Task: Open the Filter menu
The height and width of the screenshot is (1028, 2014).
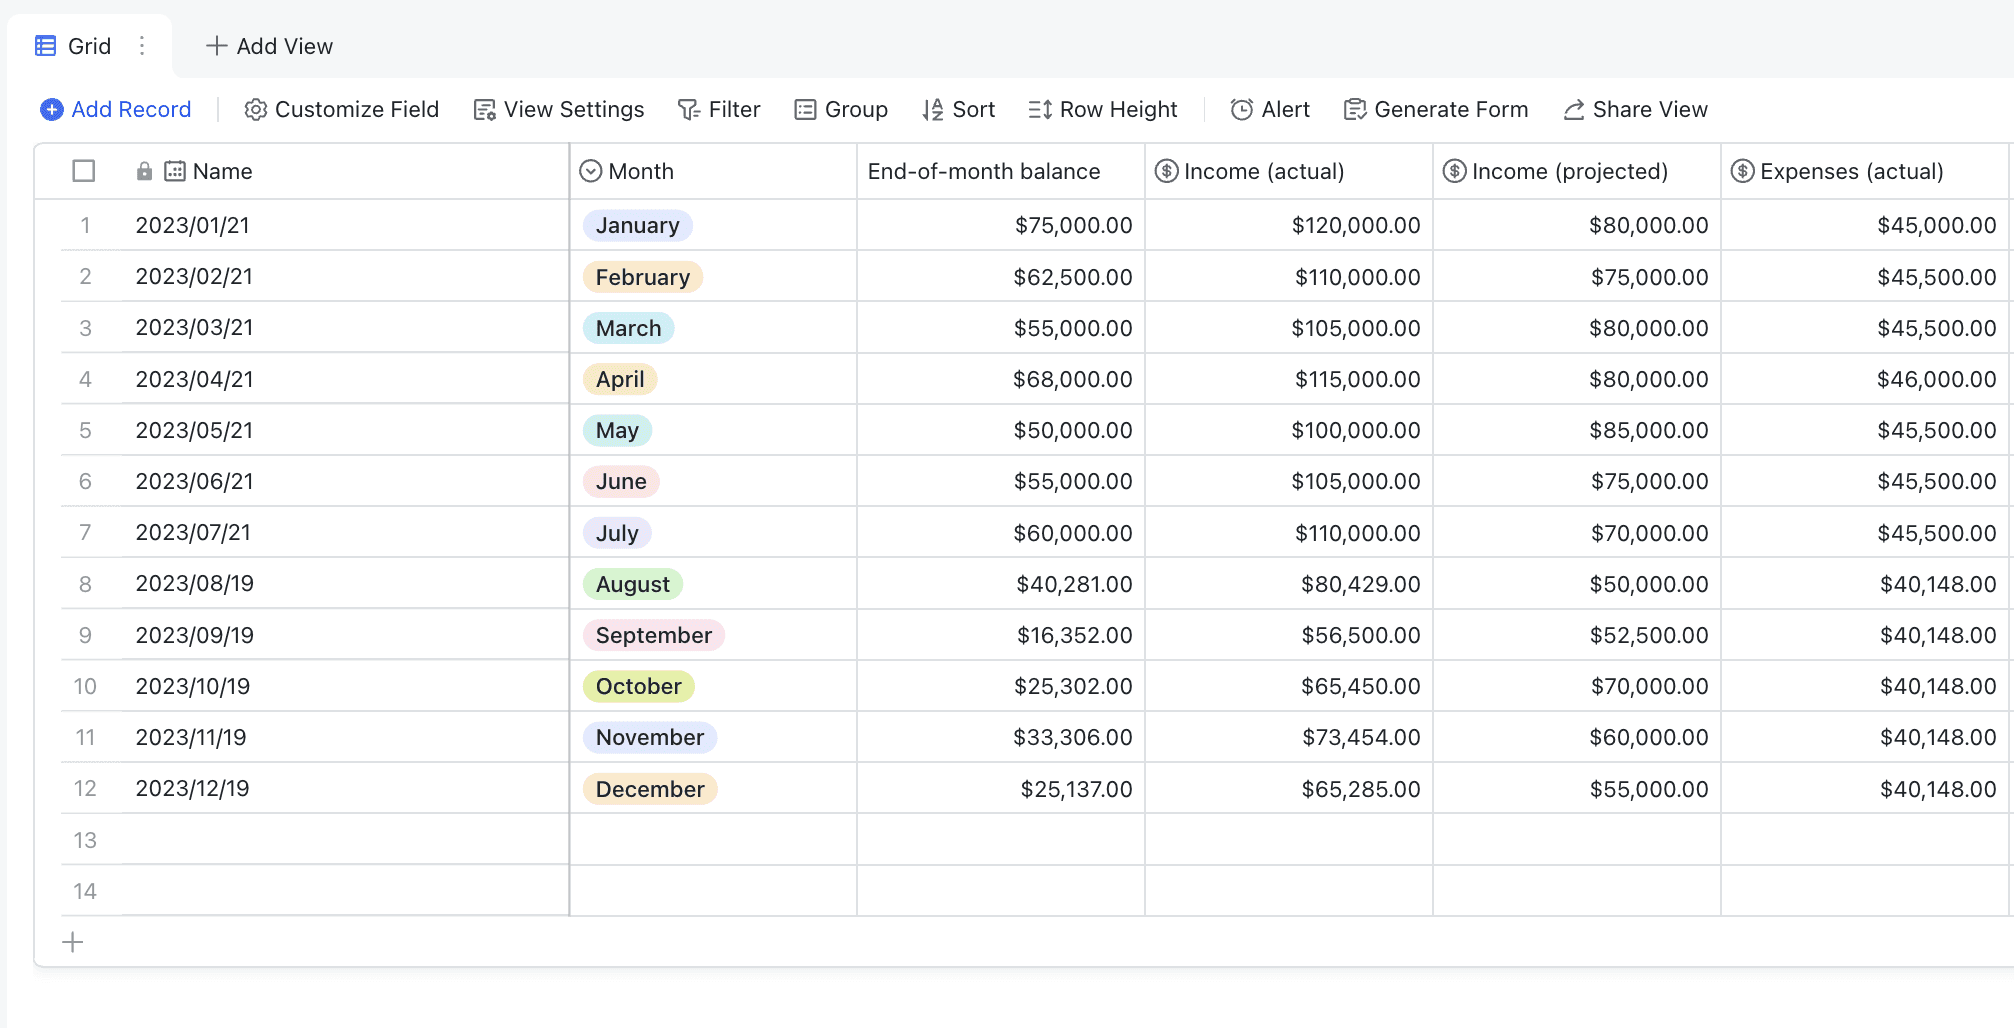Action: tap(719, 109)
